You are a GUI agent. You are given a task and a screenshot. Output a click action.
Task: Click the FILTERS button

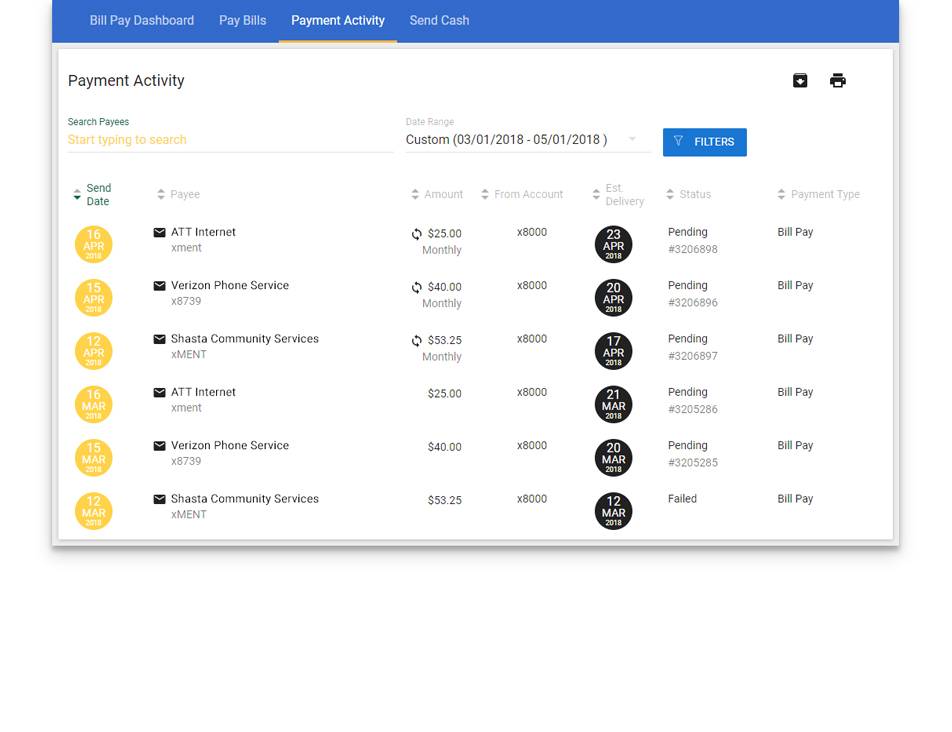pyautogui.click(x=704, y=142)
